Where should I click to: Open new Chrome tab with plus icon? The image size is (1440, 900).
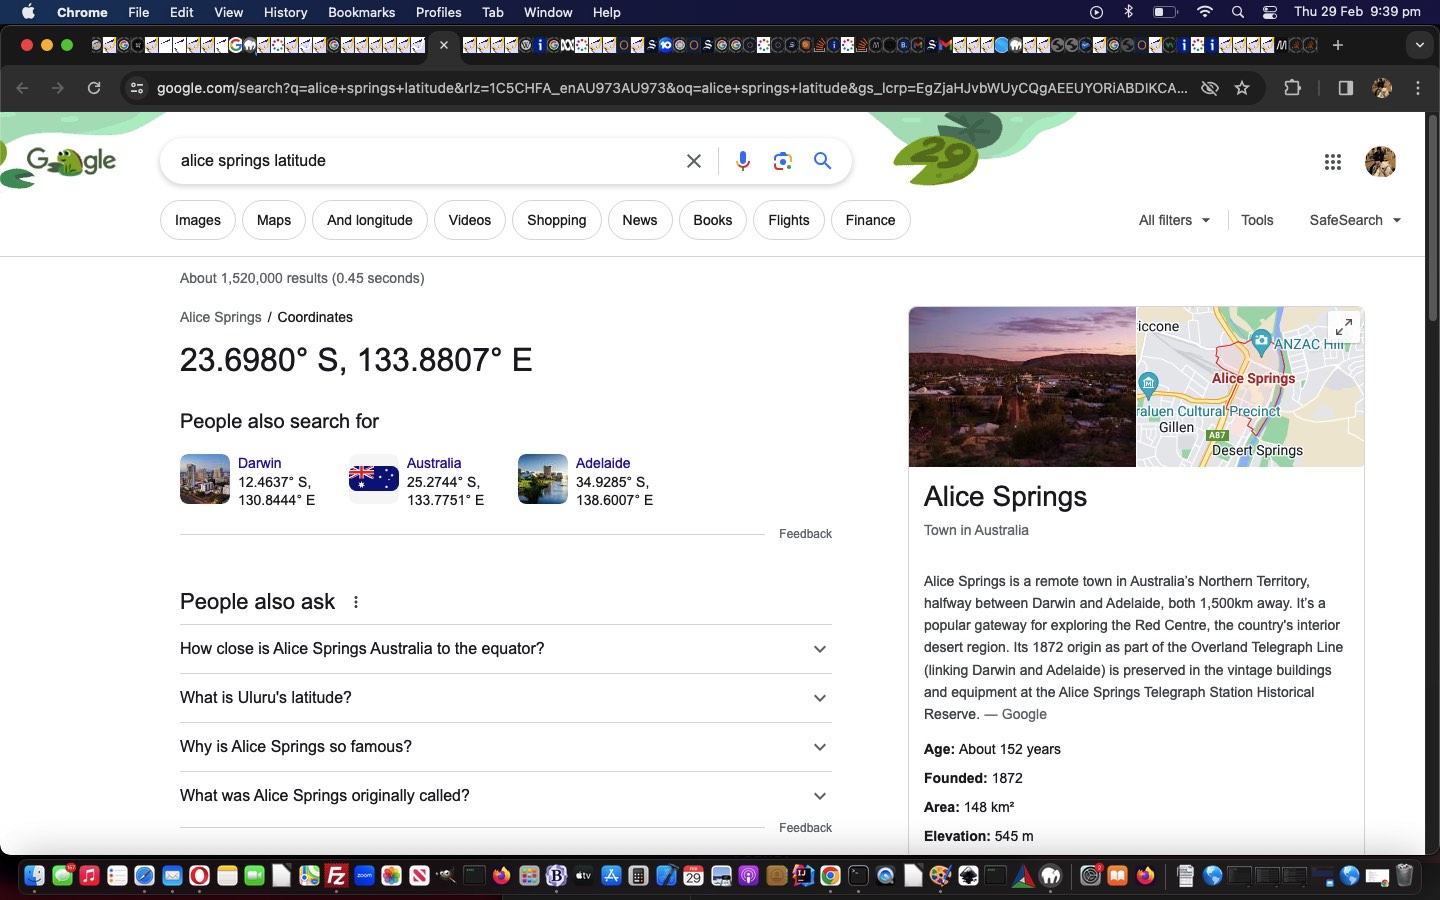pyautogui.click(x=1337, y=45)
